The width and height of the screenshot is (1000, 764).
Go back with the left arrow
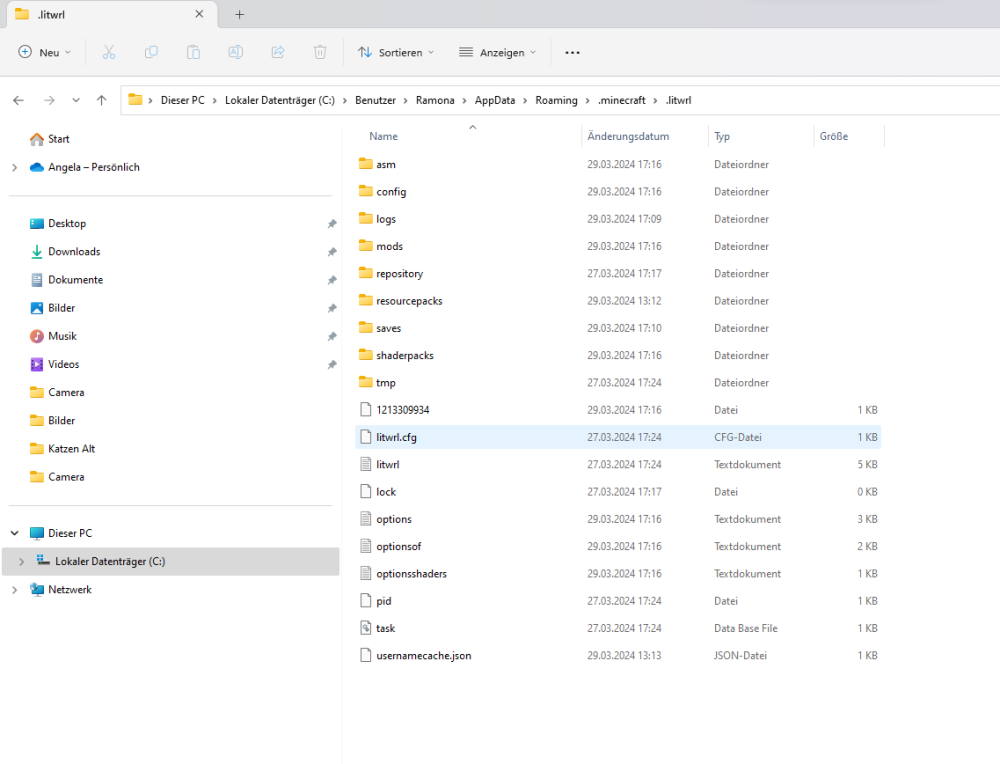[x=18, y=100]
